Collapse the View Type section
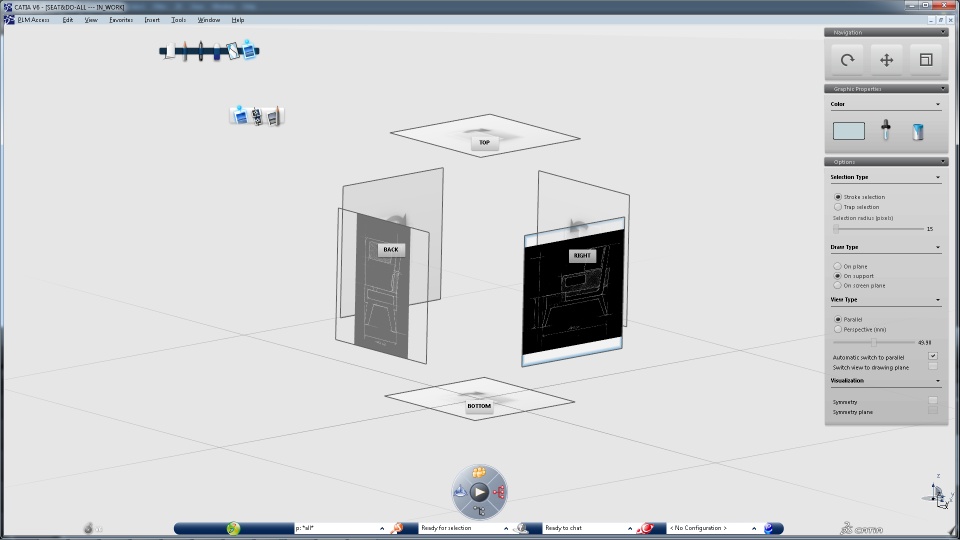 (x=938, y=300)
